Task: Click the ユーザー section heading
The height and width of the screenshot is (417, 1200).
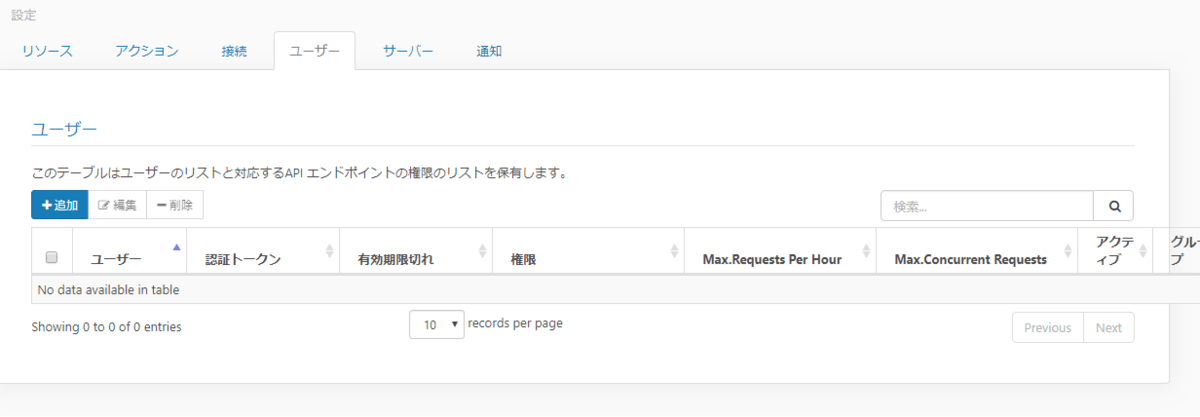Action: [64, 129]
